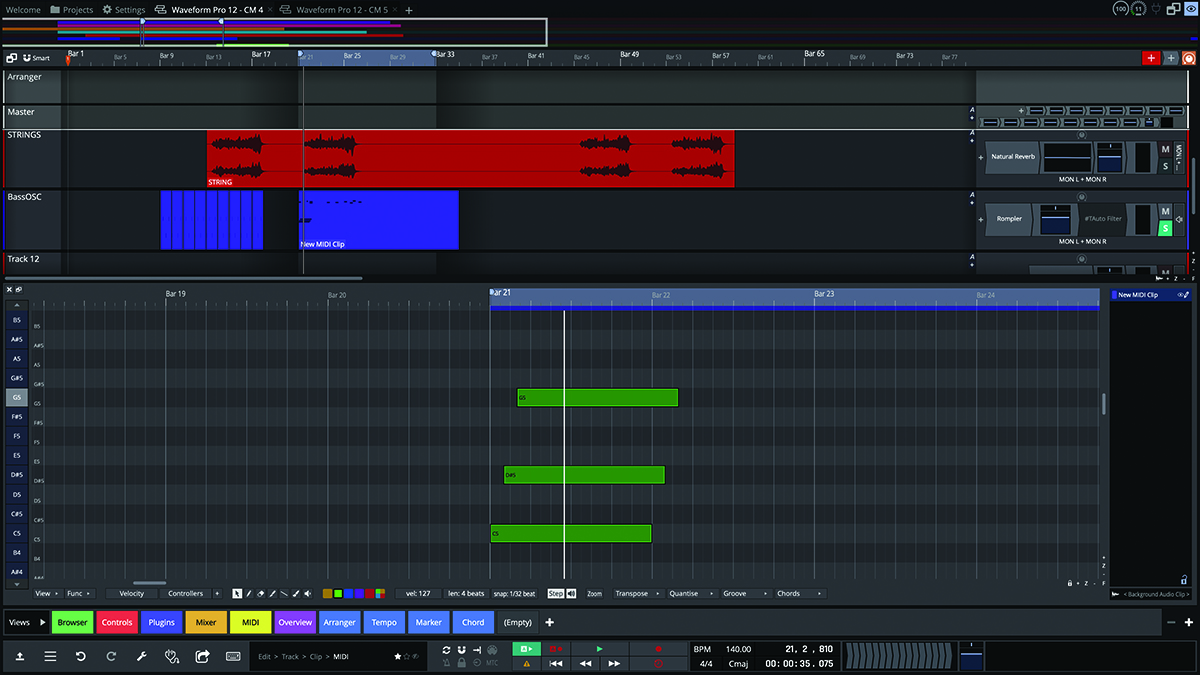
Task: Click the MTC sync icon
Action: [x=492, y=663]
